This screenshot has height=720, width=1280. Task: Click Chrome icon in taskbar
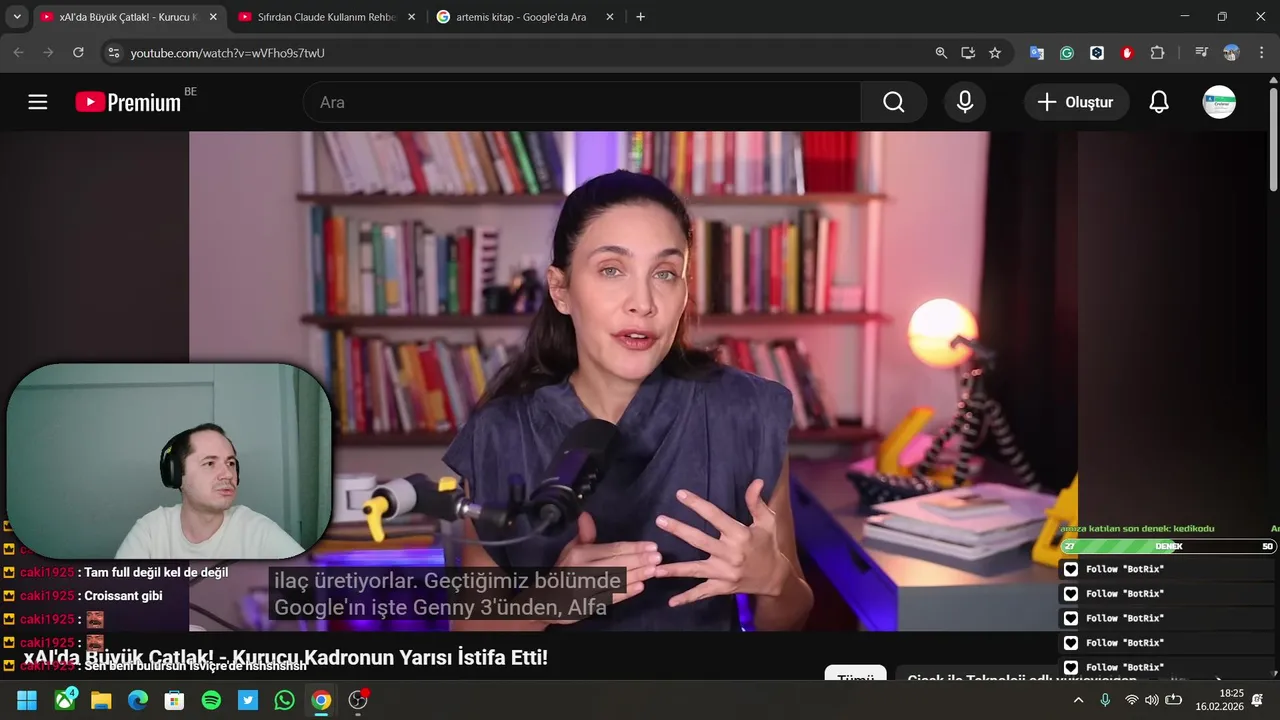pyautogui.click(x=321, y=700)
